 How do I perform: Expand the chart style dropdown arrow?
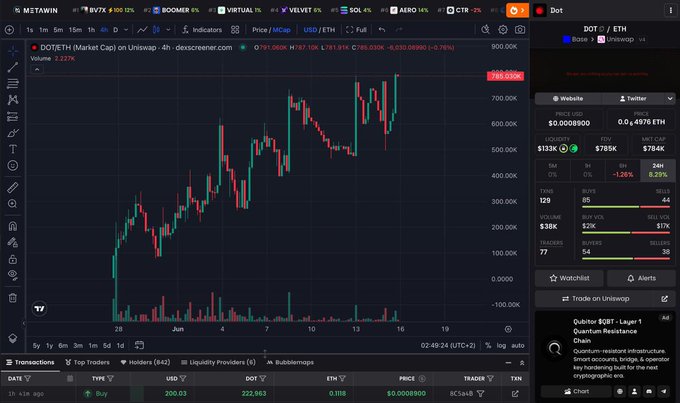click(x=168, y=29)
